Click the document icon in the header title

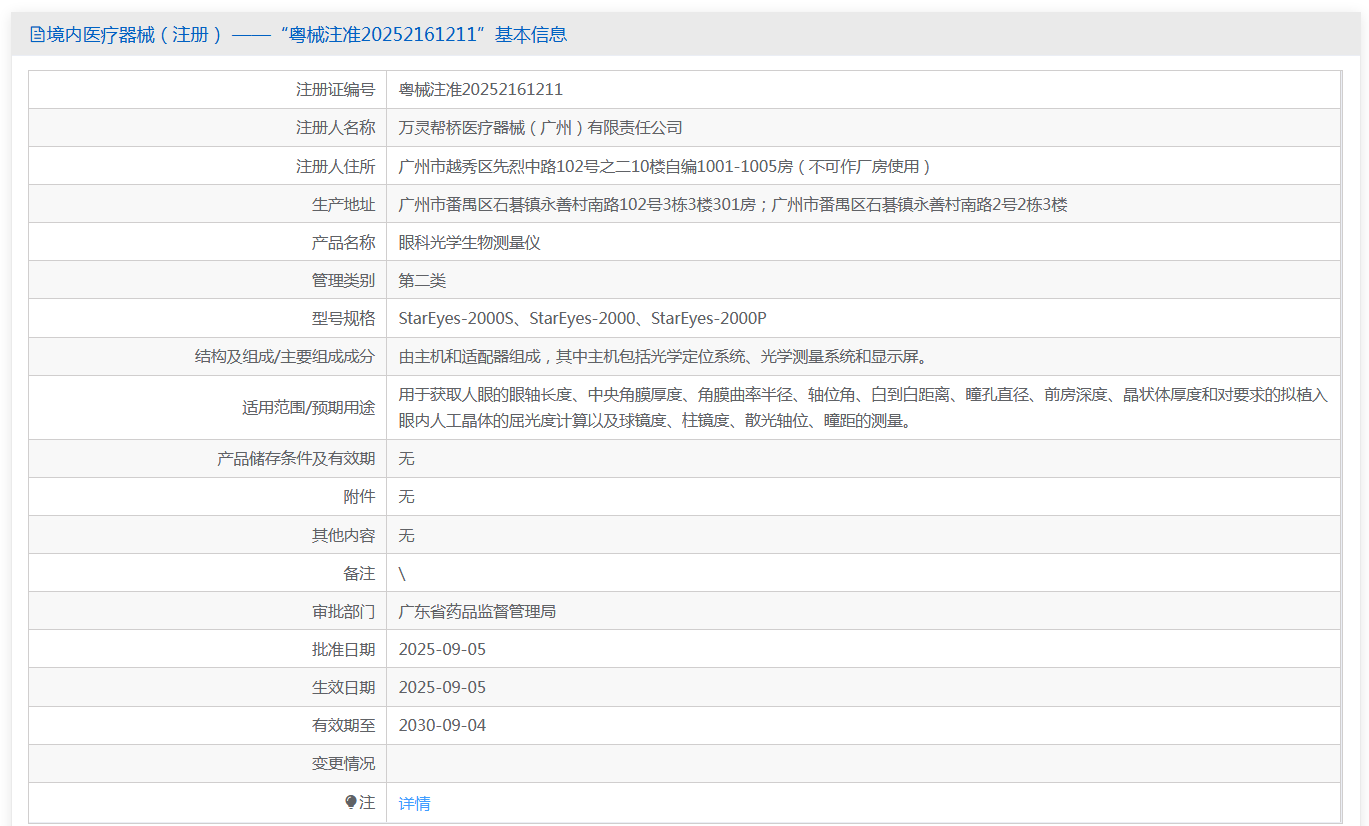[37, 35]
